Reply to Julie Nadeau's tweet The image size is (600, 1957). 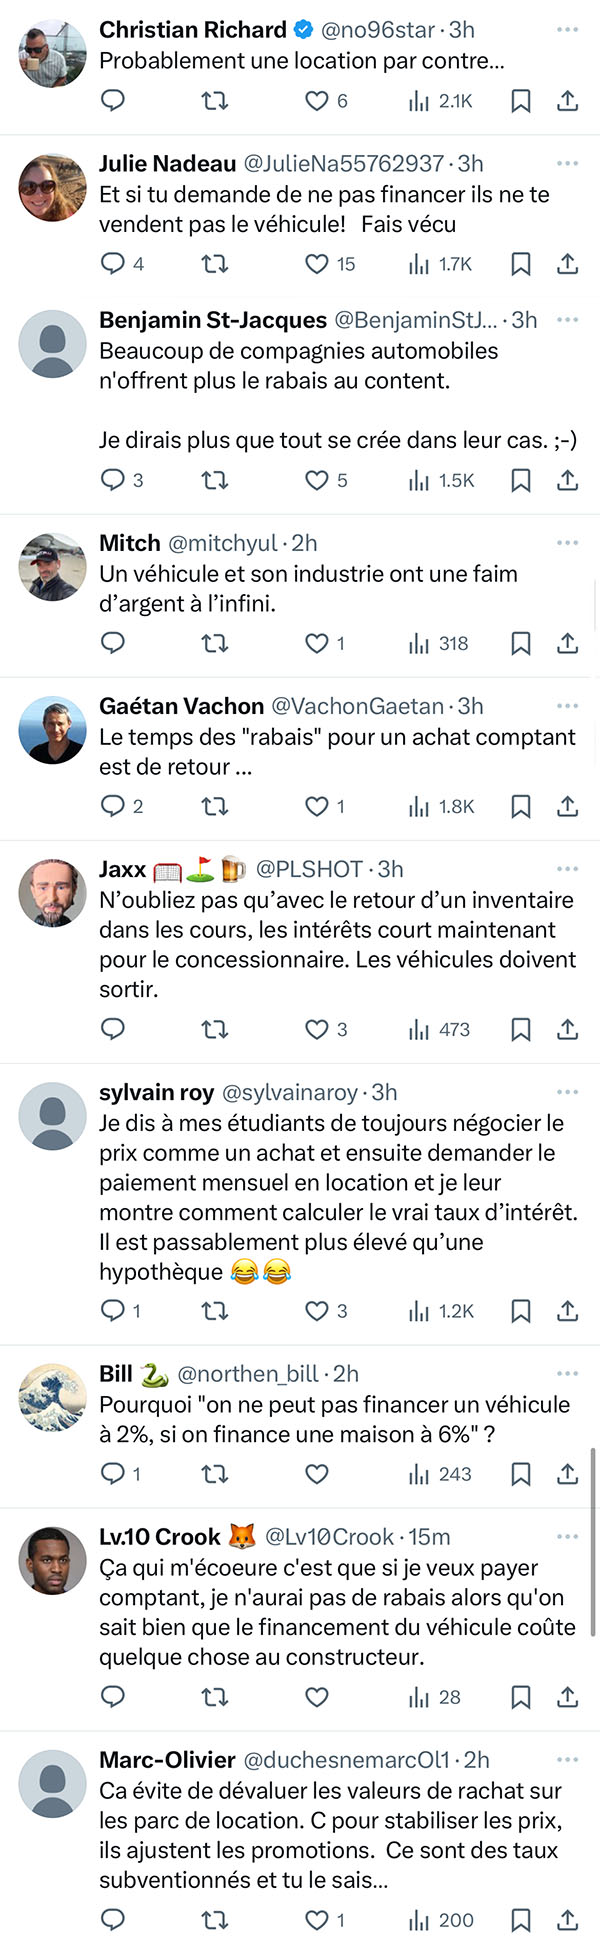click(113, 264)
